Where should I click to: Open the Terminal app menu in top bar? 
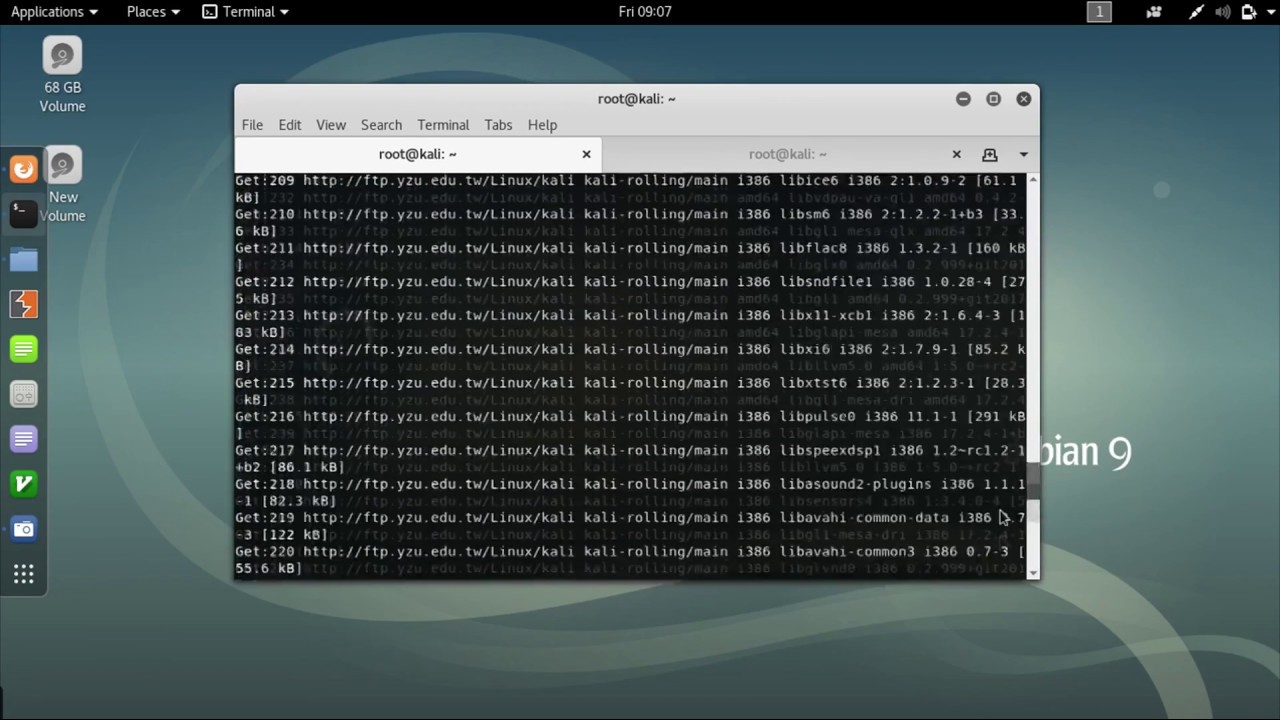pos(246,12)
